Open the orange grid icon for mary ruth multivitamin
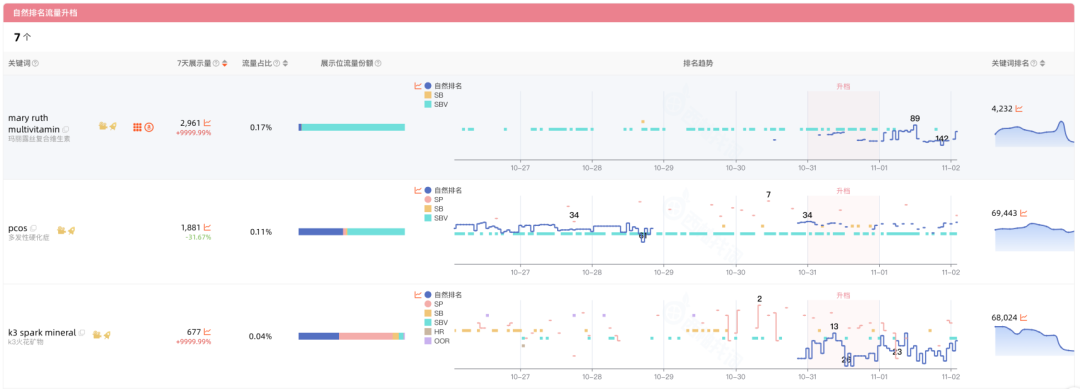 tap(137, 127)
